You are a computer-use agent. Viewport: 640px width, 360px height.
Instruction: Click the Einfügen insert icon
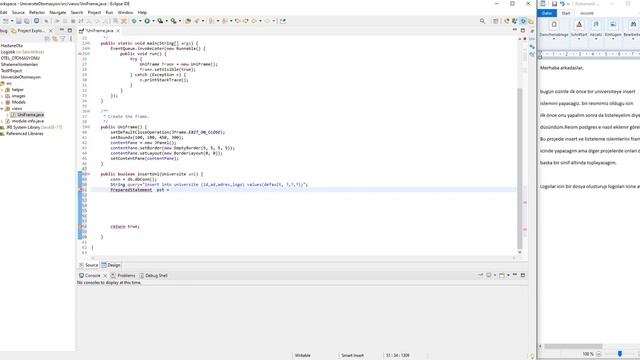point(613,25)
